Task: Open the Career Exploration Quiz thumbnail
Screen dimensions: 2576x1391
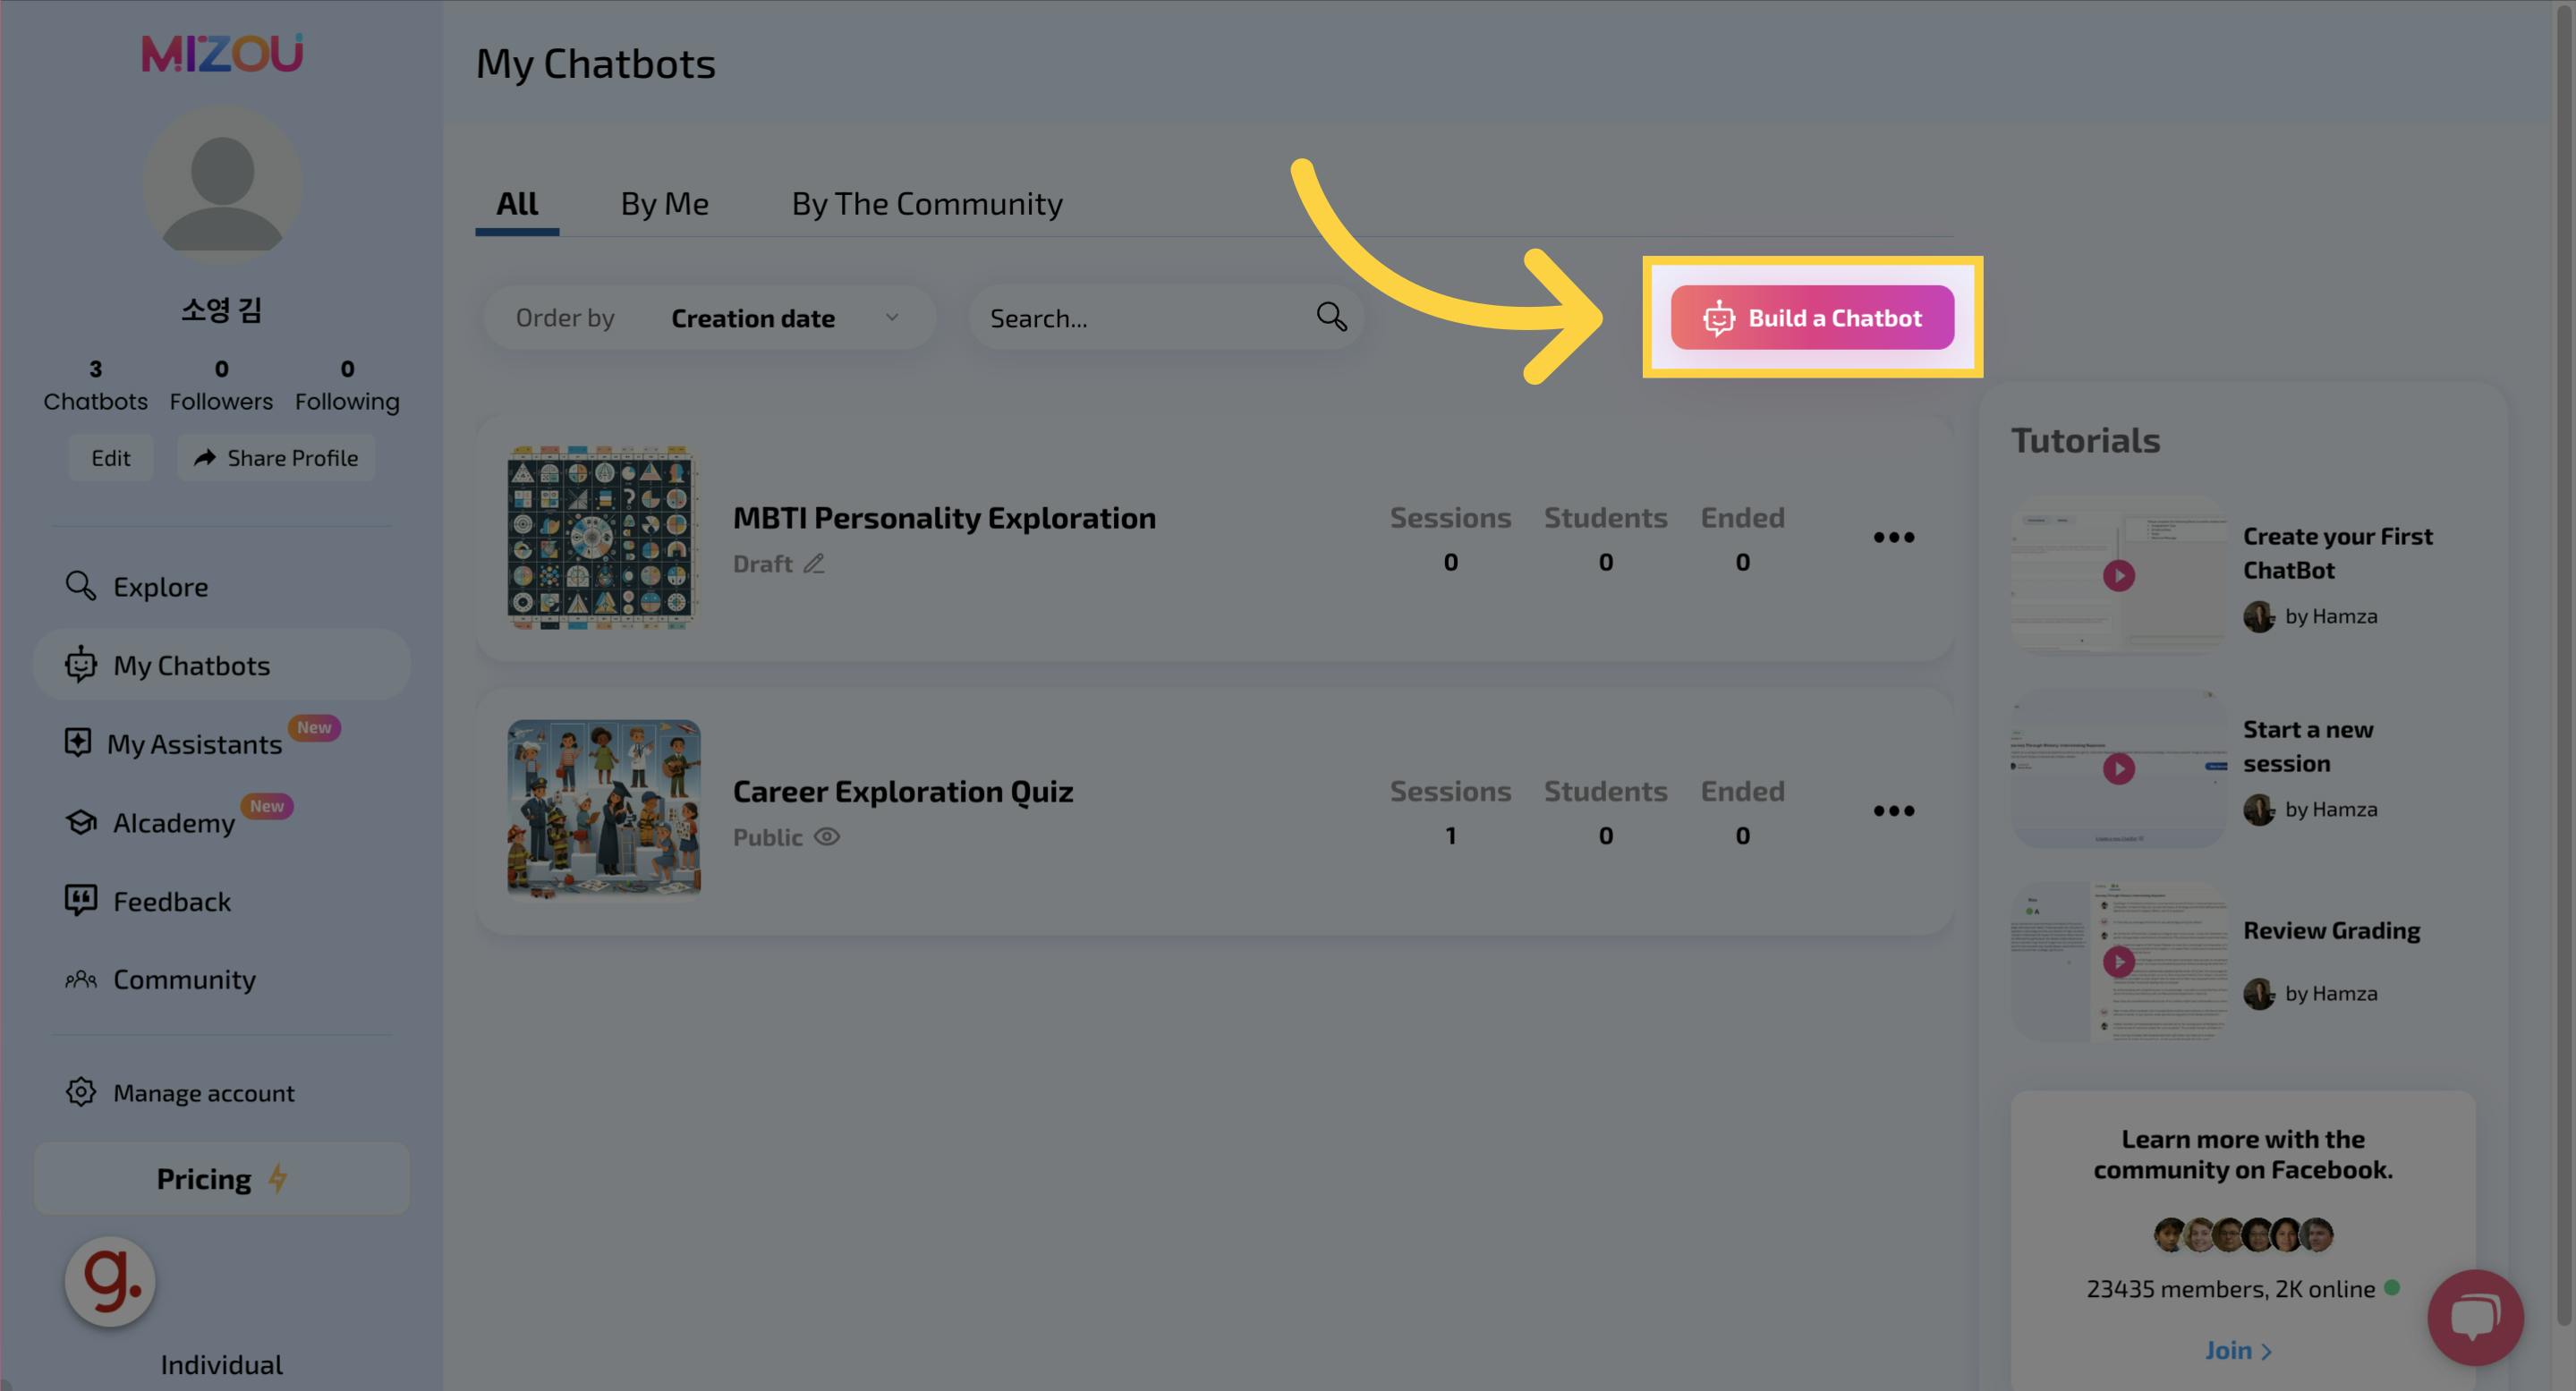Action: [604, 808]
